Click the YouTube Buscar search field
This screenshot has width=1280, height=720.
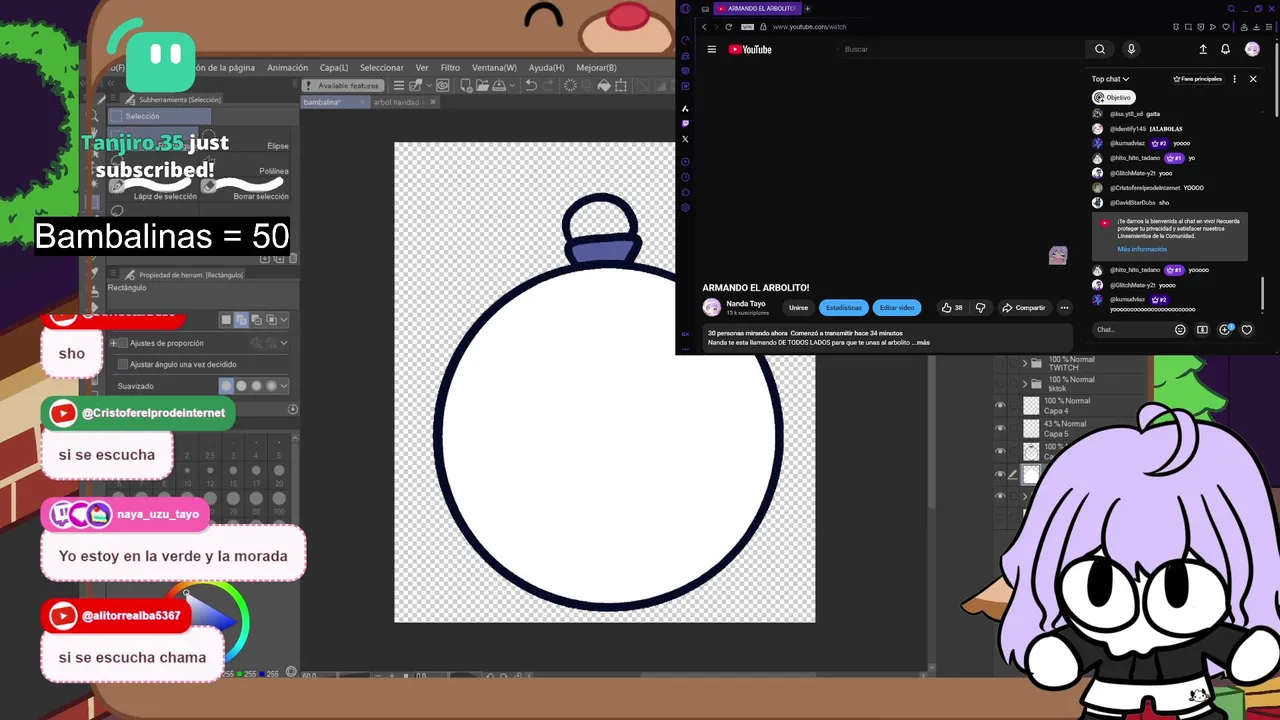pos(960,49)
